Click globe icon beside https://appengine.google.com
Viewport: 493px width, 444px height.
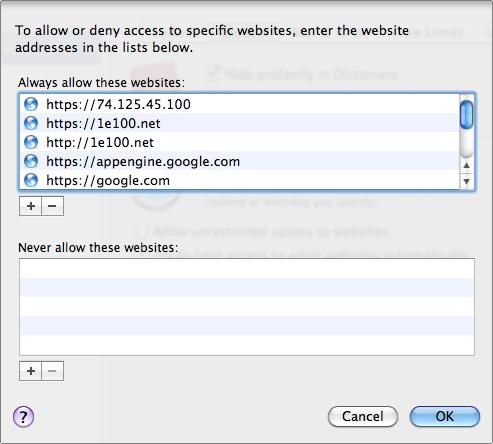(x=31, y=161)
